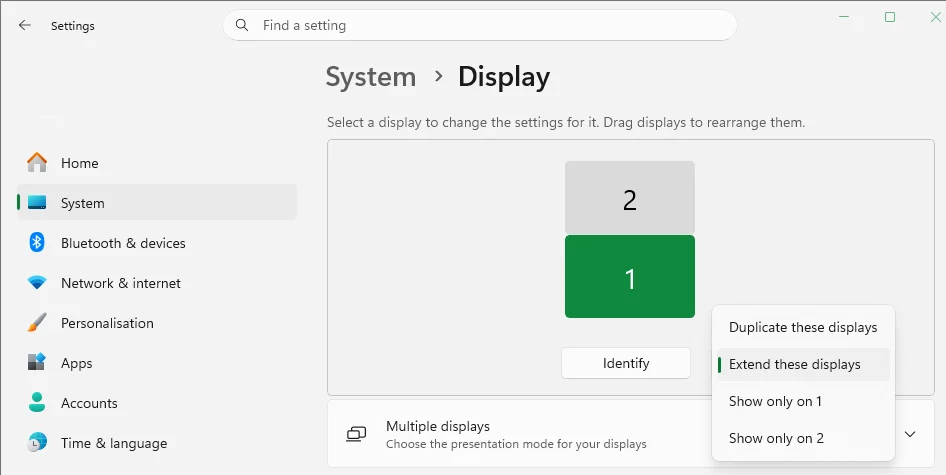946x475 pixels.
Task: Click the Apps icon in sidebar
Action: click(37, 363)
